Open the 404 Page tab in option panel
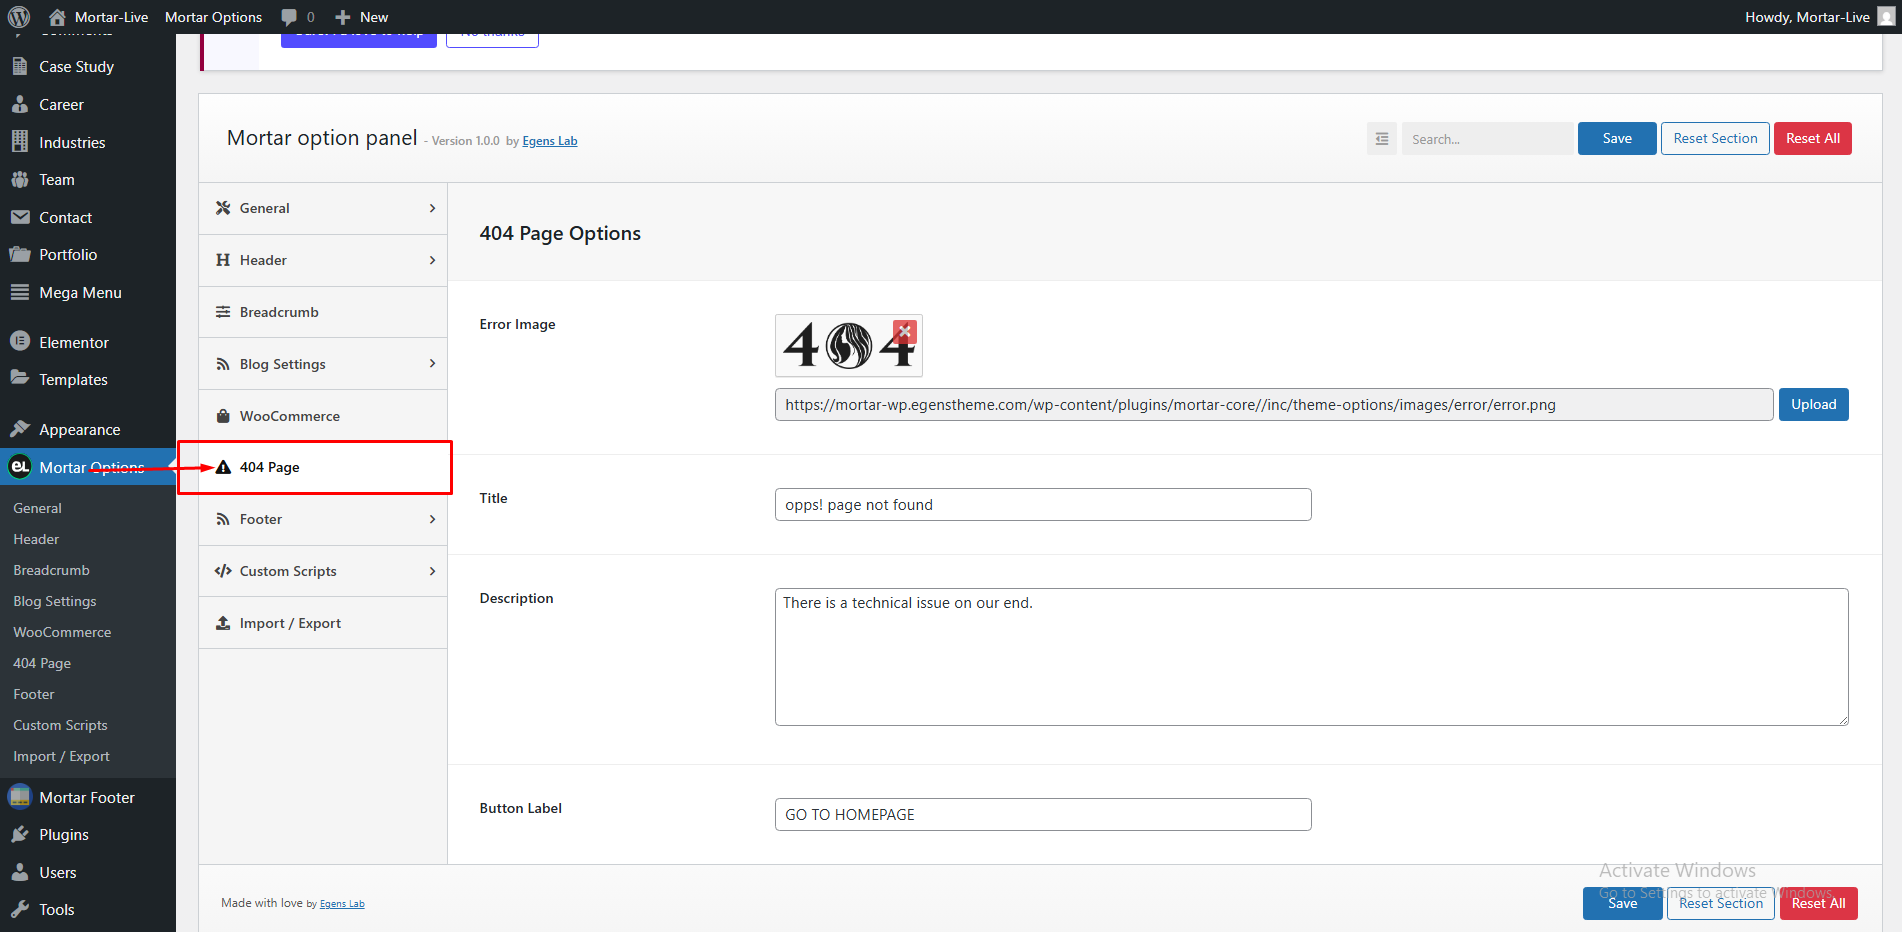Screen dimensions: 1902x932 pyautogui.click(x=322, y=467)
